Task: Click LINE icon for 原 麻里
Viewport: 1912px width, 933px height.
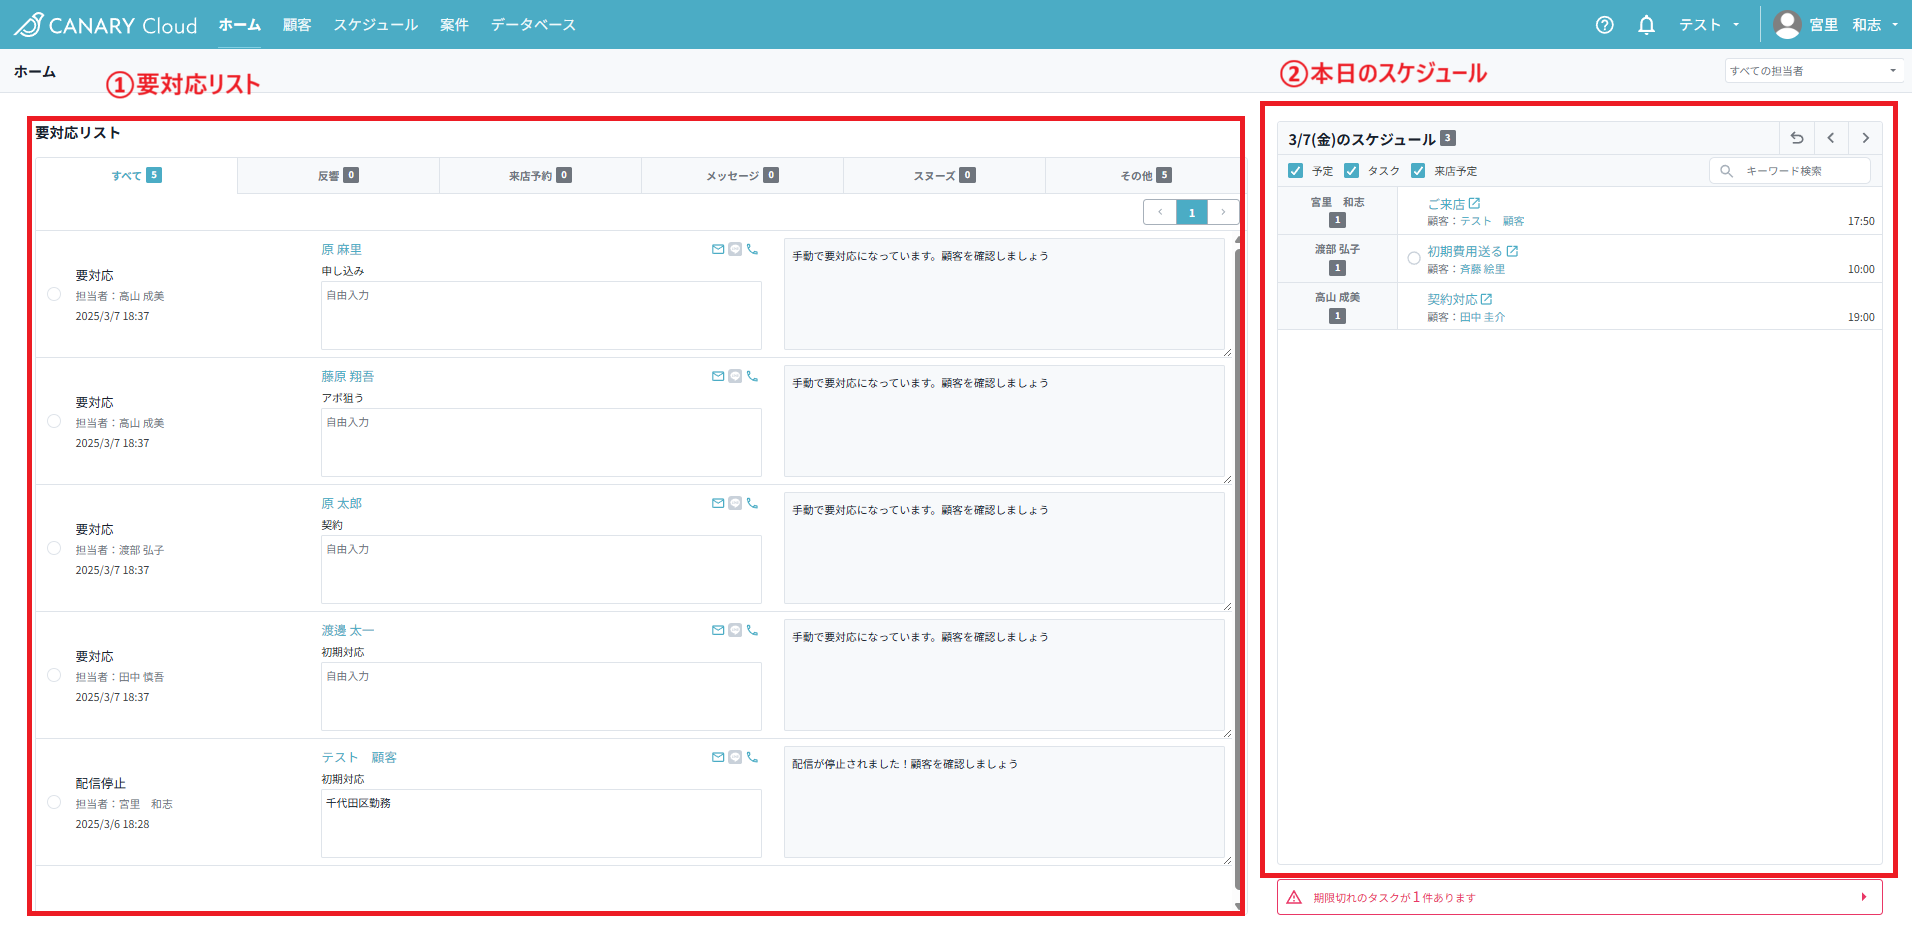Action: pyautogui.click(x=735, y=249)
